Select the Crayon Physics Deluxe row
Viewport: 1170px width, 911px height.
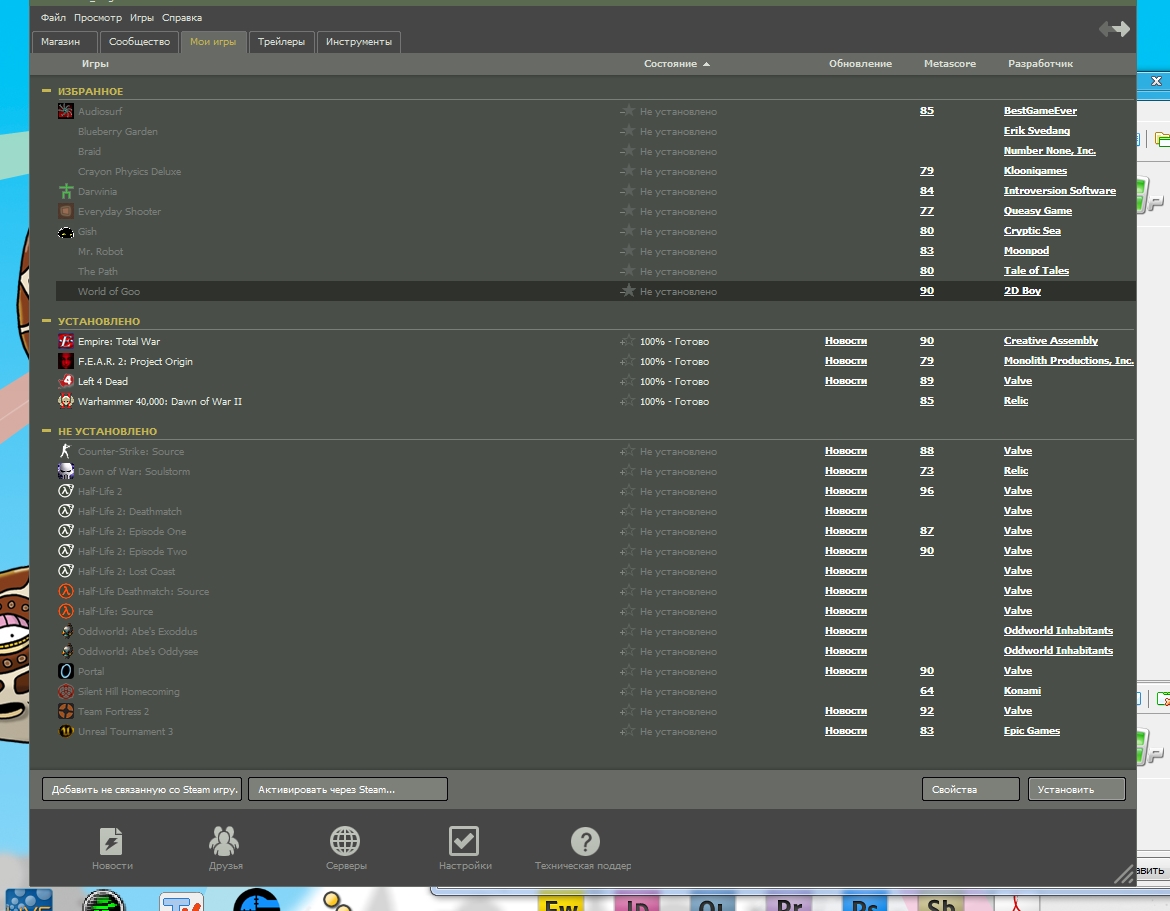click(x=595, y=171)
